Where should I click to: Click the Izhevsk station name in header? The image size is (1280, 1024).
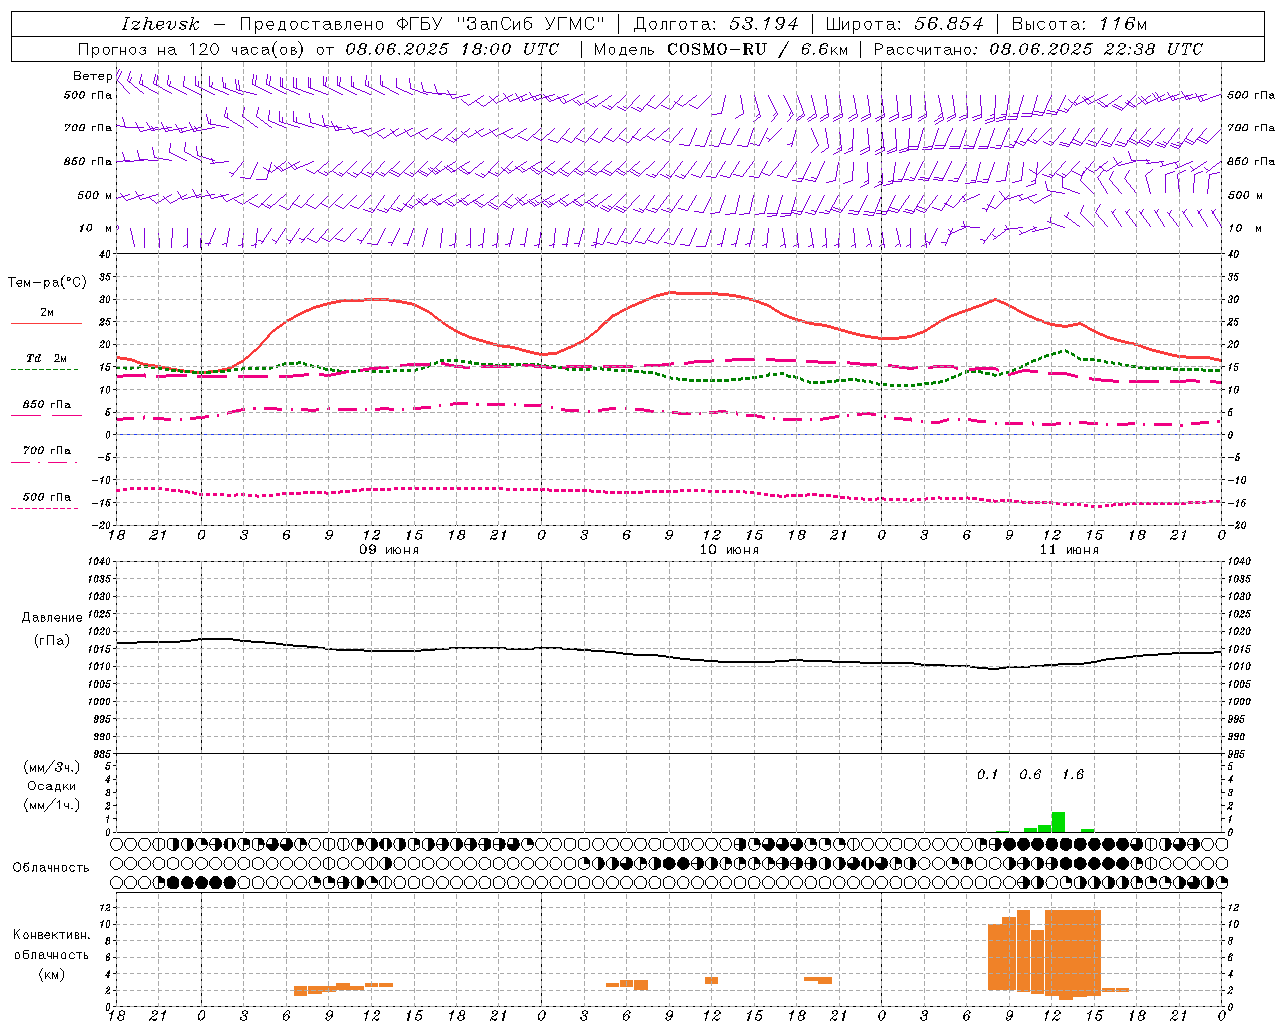[x=161, y=24]
